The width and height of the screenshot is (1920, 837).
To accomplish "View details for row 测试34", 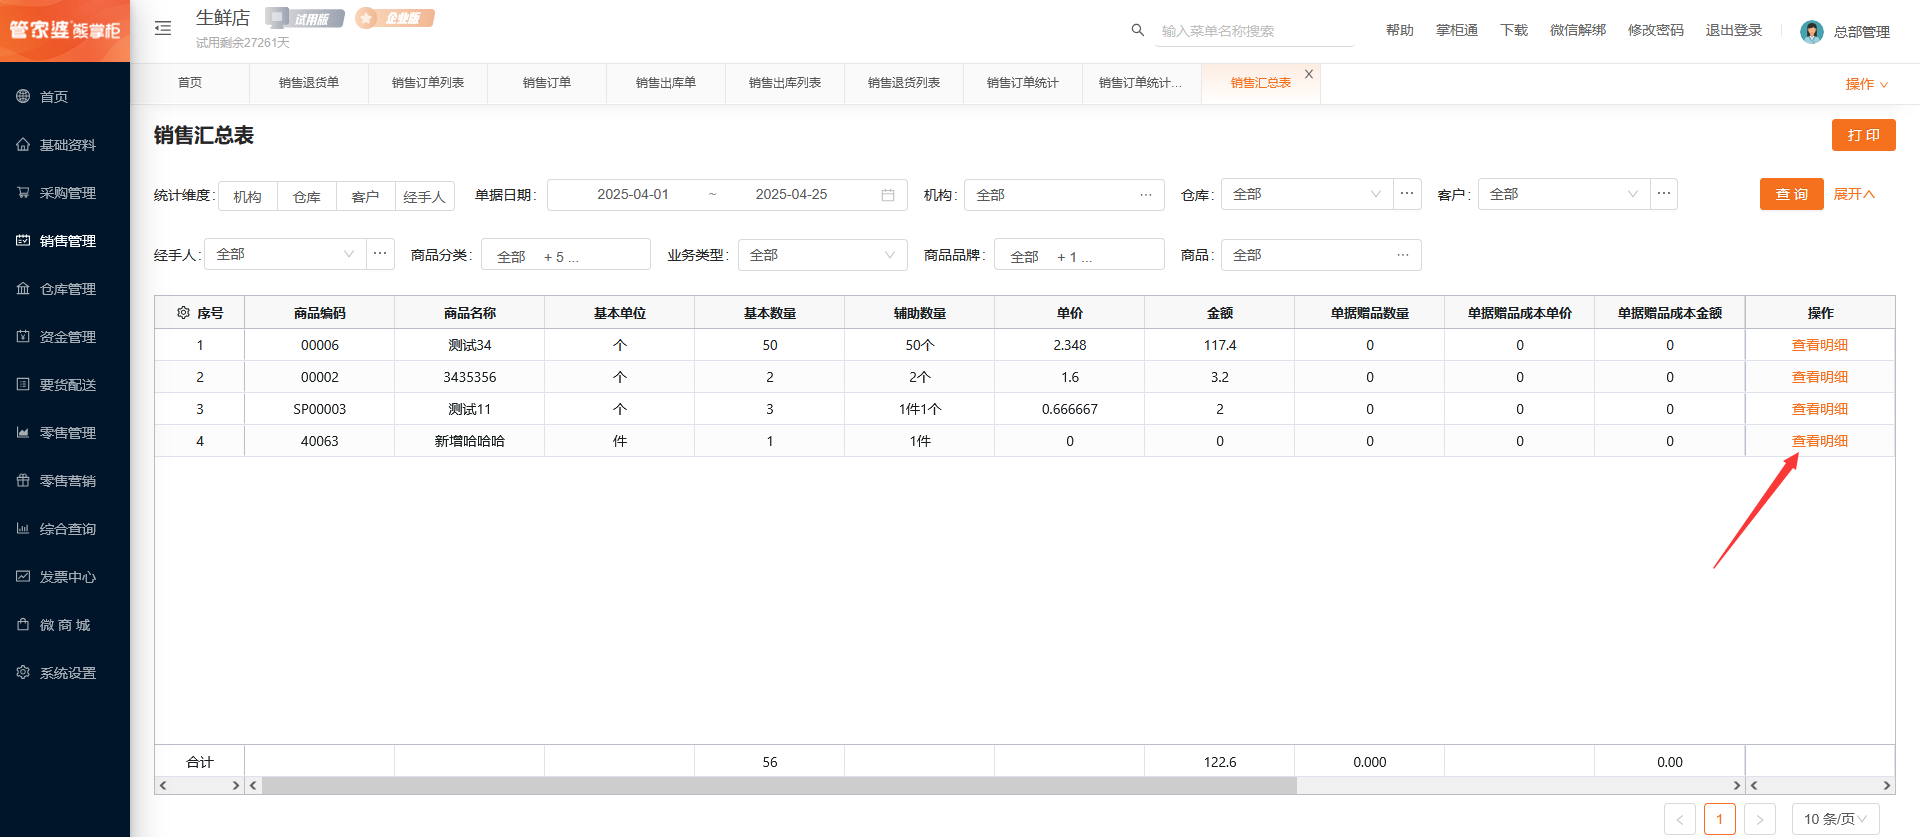I will point(1820,345).
